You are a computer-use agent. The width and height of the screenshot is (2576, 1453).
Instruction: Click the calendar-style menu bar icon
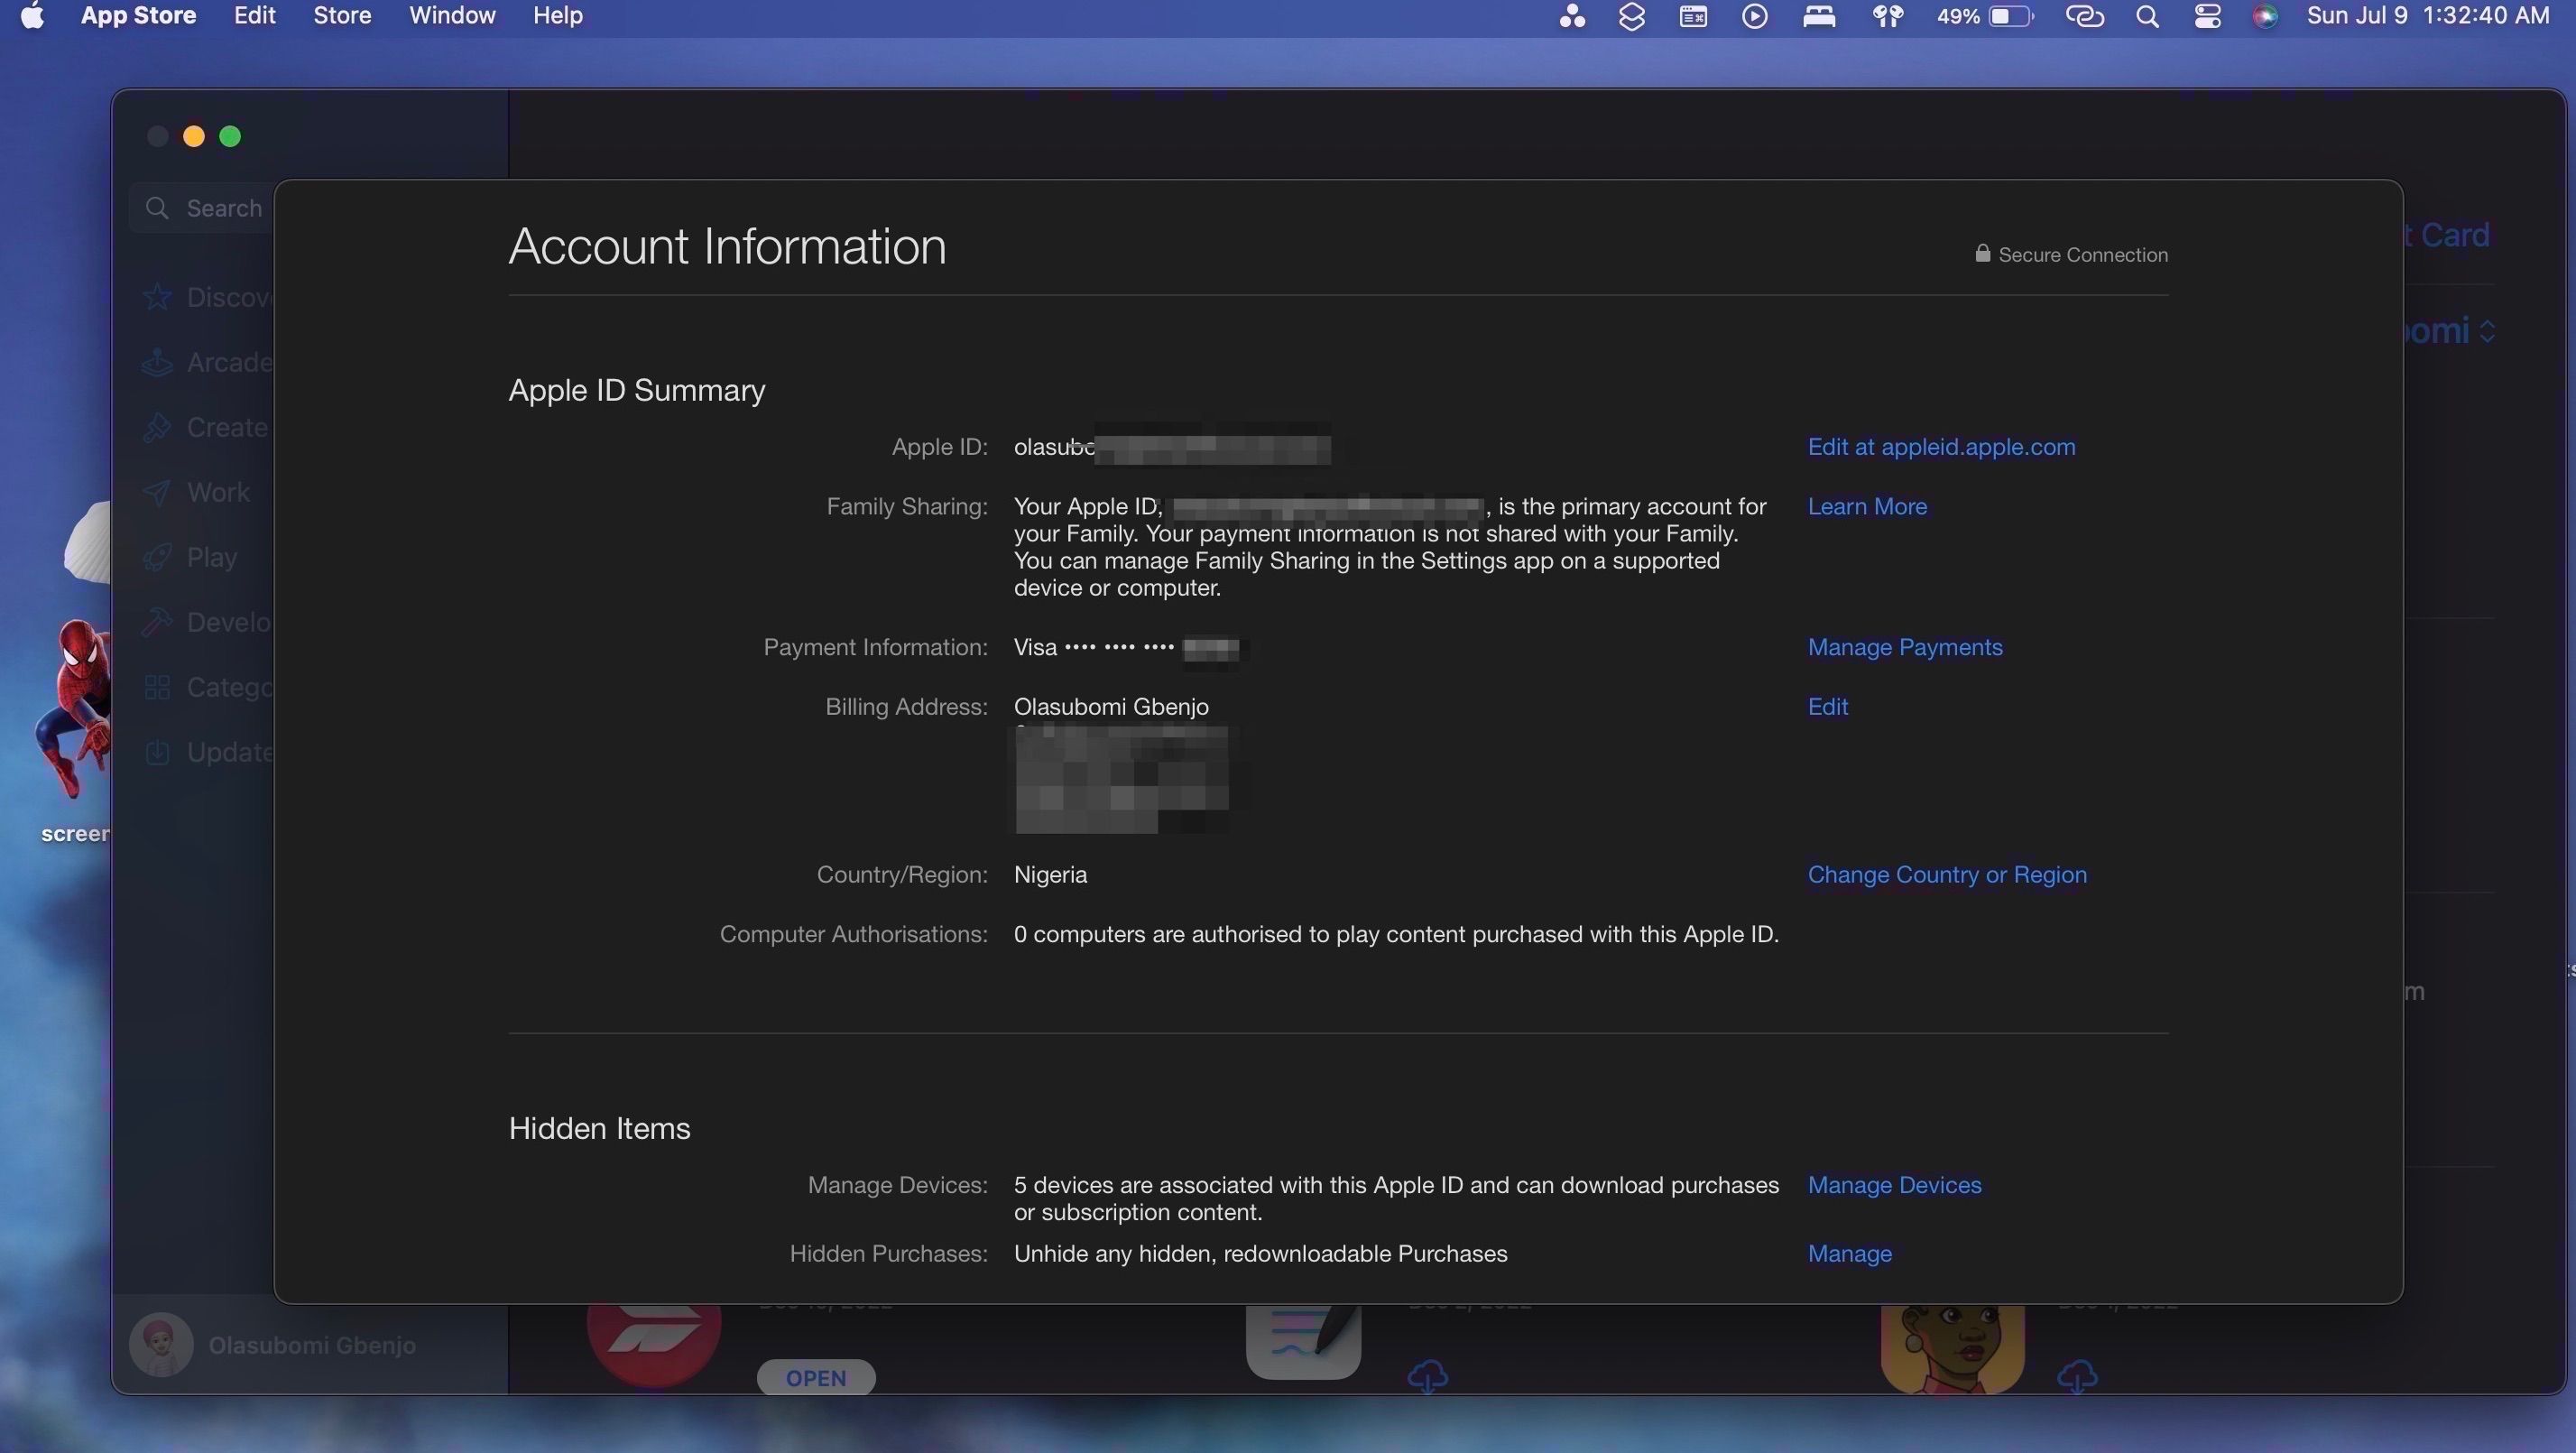[1693, 16]
